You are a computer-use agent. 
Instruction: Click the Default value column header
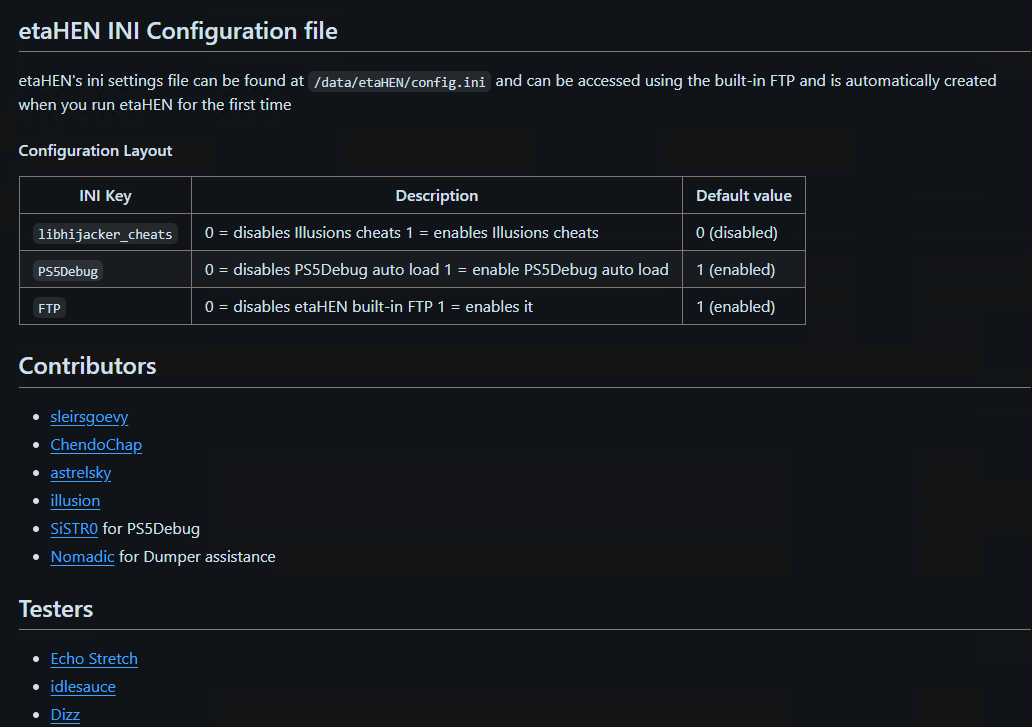pyautogui.click(x=744, y=195)
